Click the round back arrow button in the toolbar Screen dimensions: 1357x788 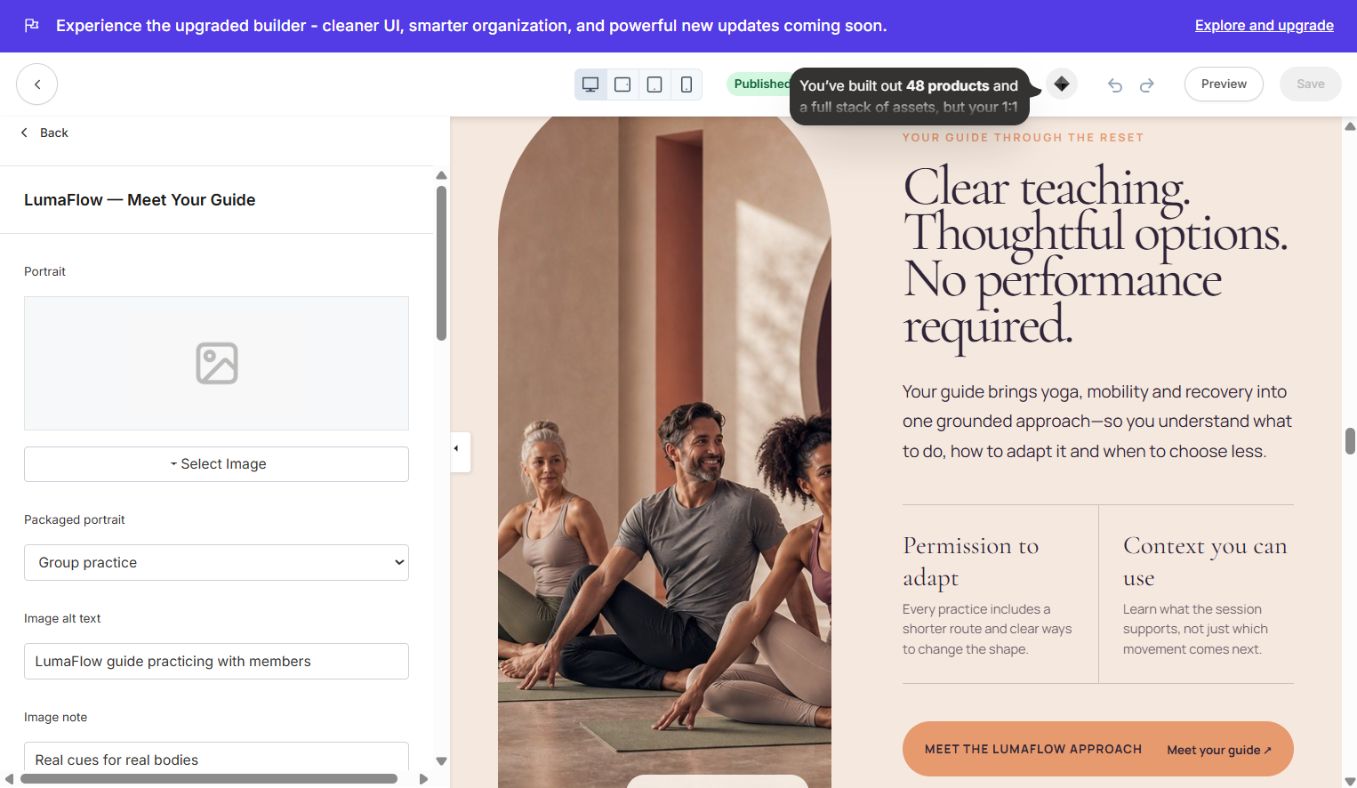[x=37, y=84]
